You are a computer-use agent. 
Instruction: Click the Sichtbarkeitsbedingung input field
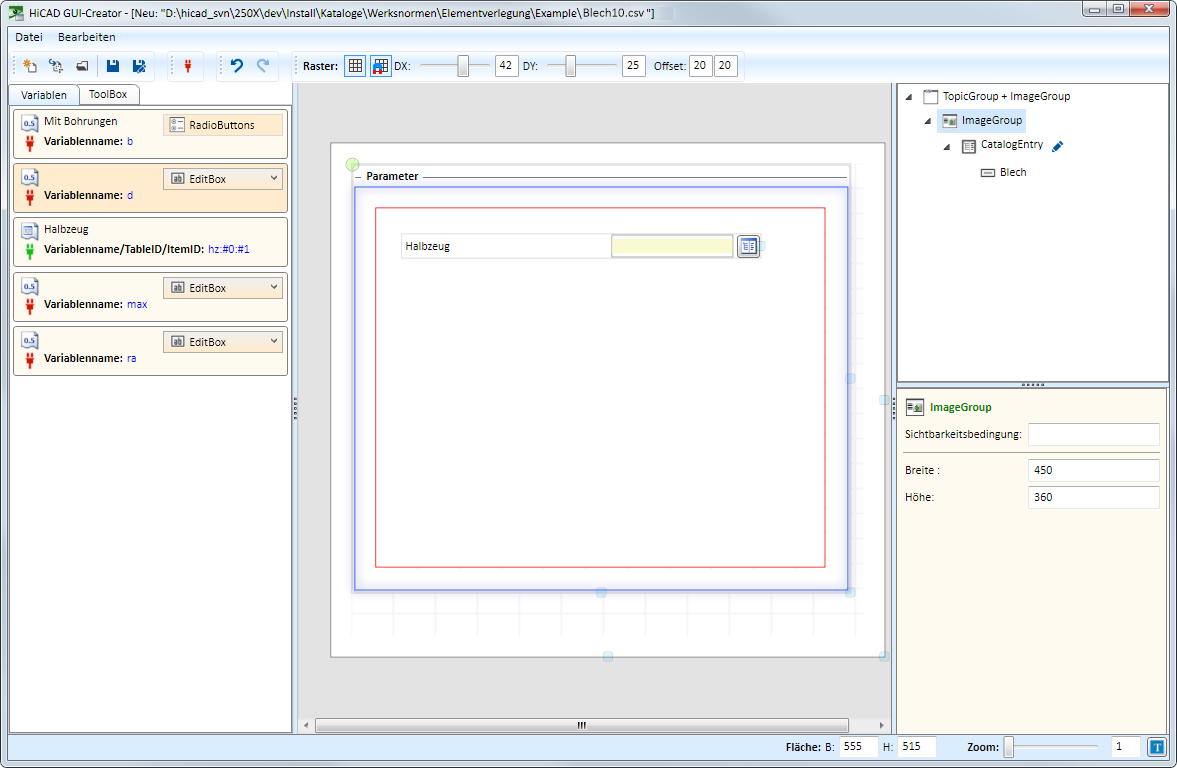pyautogui.click(x=1093, y=434)
